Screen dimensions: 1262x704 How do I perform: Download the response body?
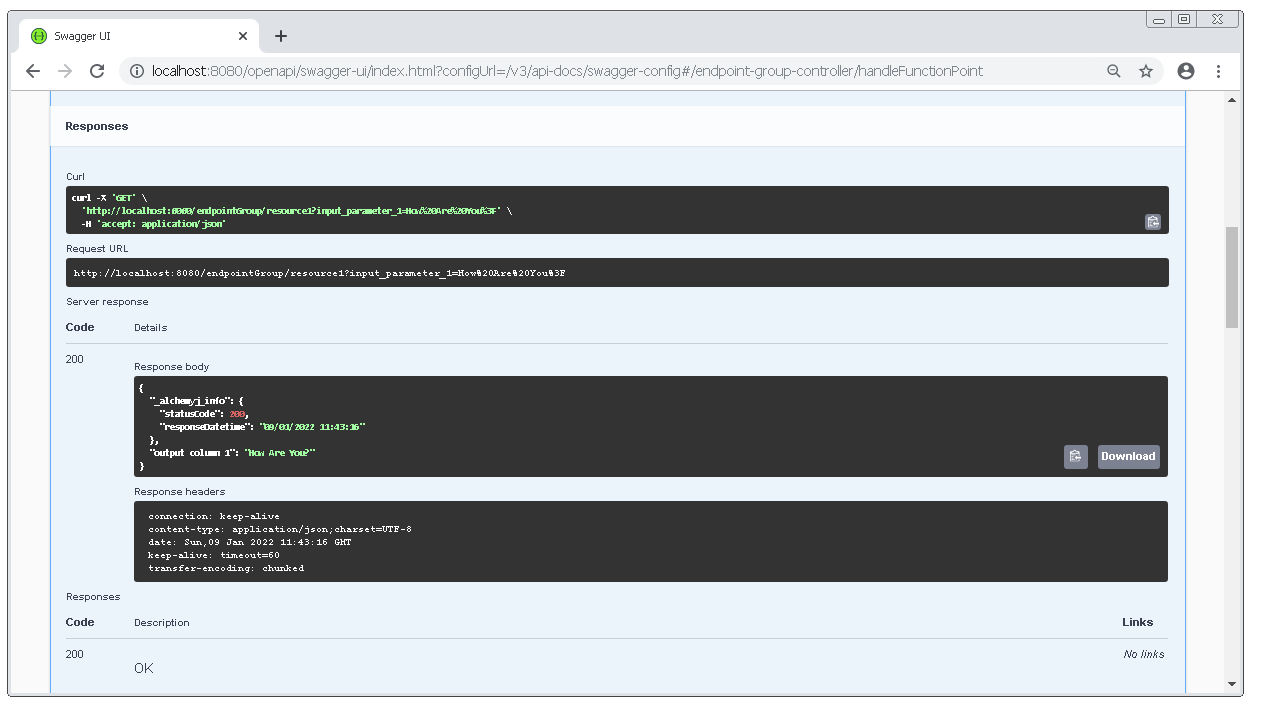tap(1128, 456)
